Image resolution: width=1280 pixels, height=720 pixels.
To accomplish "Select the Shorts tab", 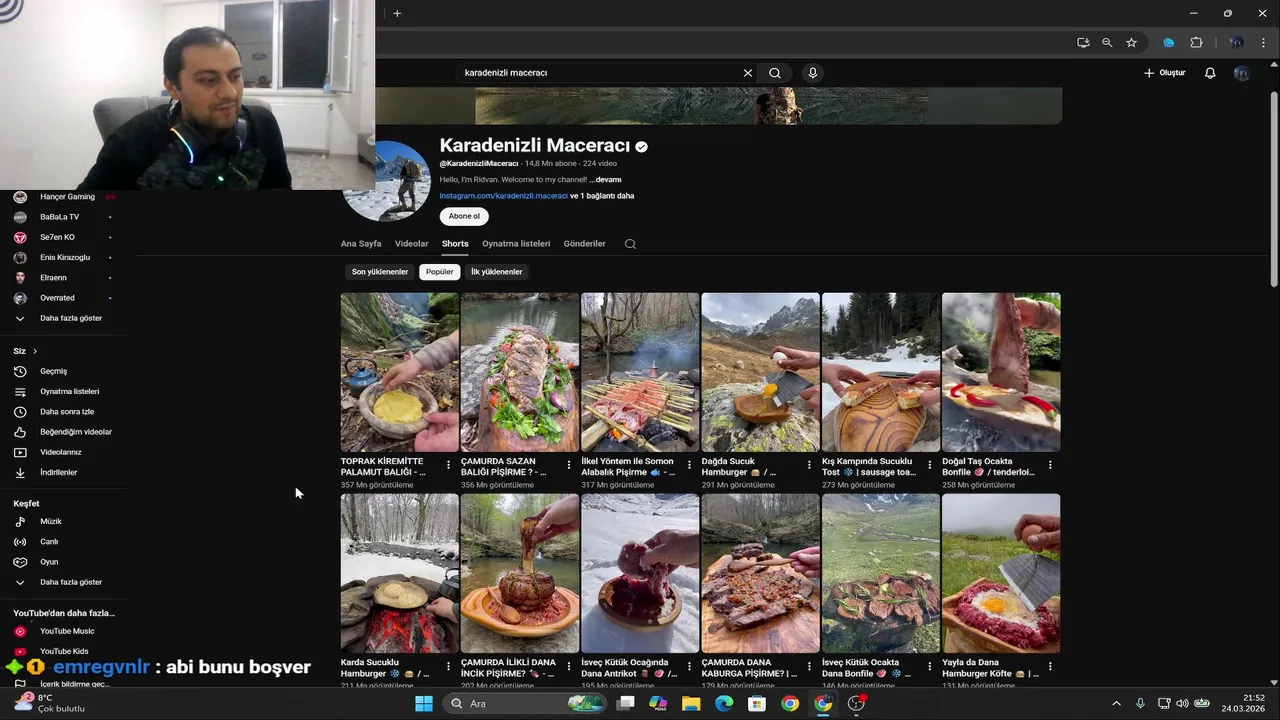I will [455, 244].
